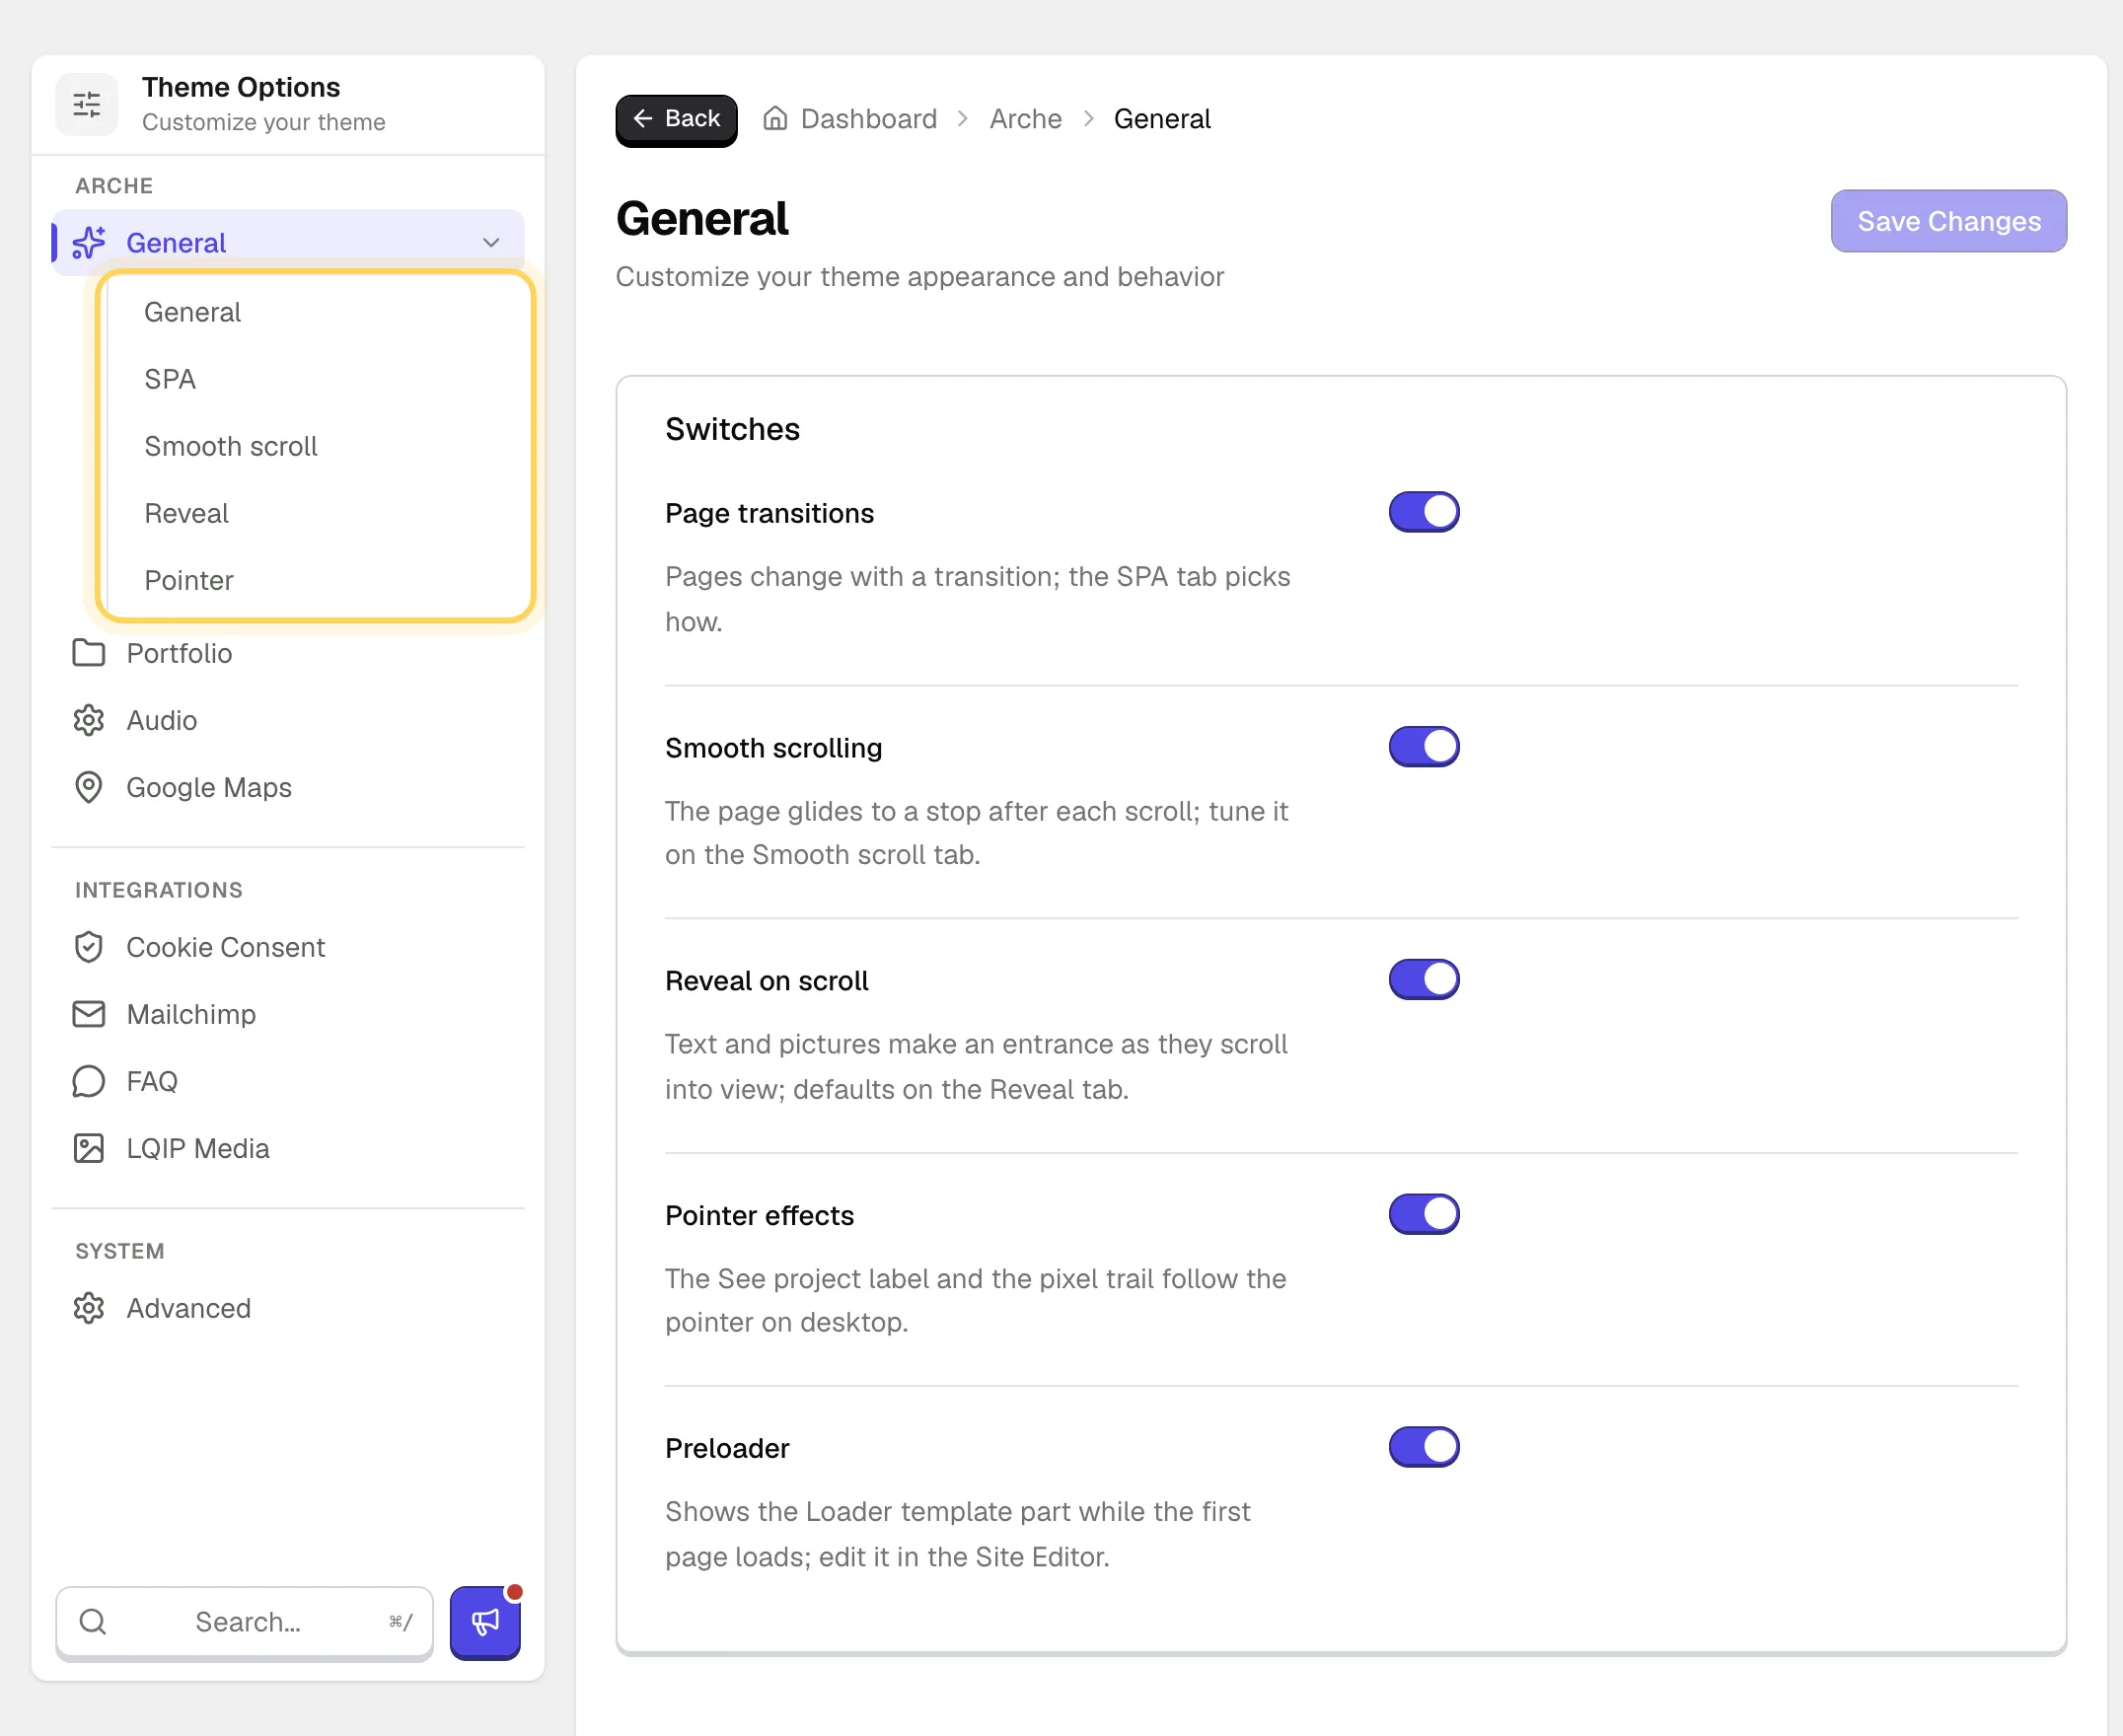Click the General breadcrumb item
Image resolution: width=2123 pixels, height=1736 pixels.
(1162, 119)
